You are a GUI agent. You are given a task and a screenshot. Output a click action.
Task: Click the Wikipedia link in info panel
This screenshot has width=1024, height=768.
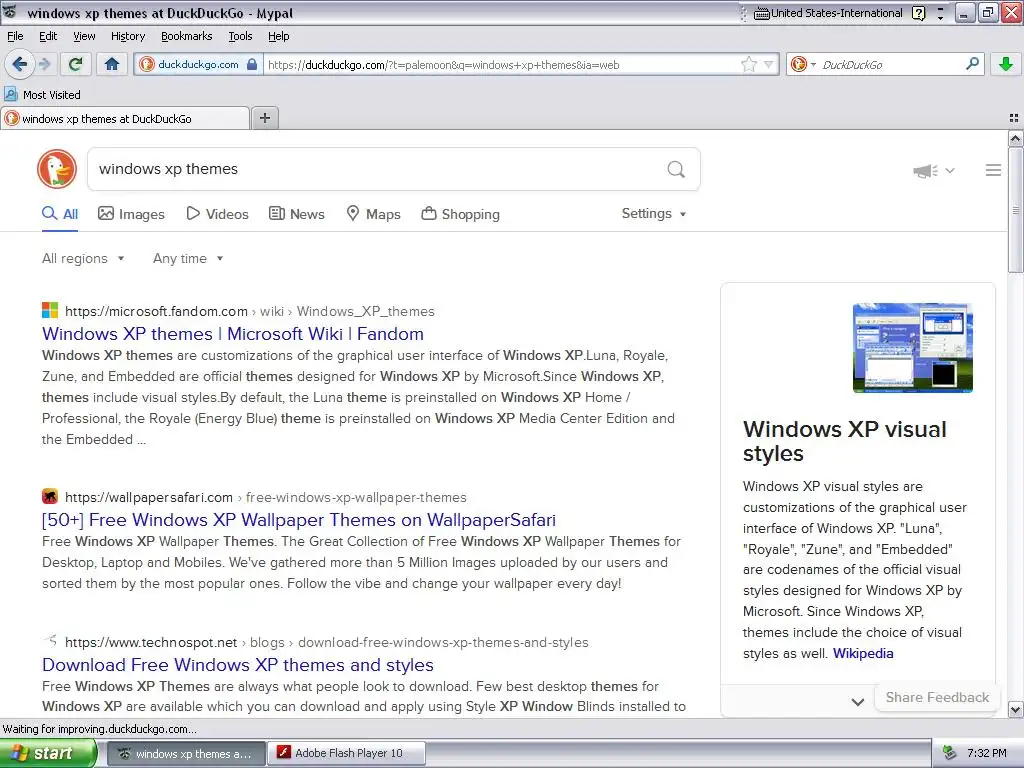click(x=863, y=653)
